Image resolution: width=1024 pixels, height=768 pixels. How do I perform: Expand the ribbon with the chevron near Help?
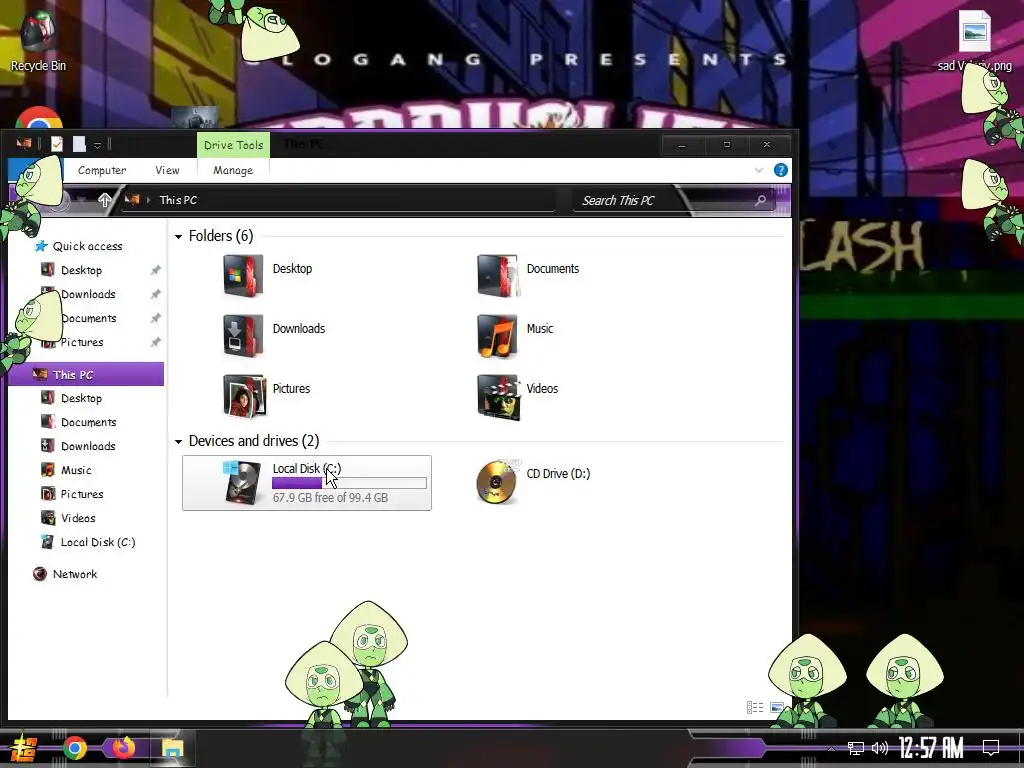(758, 170)
